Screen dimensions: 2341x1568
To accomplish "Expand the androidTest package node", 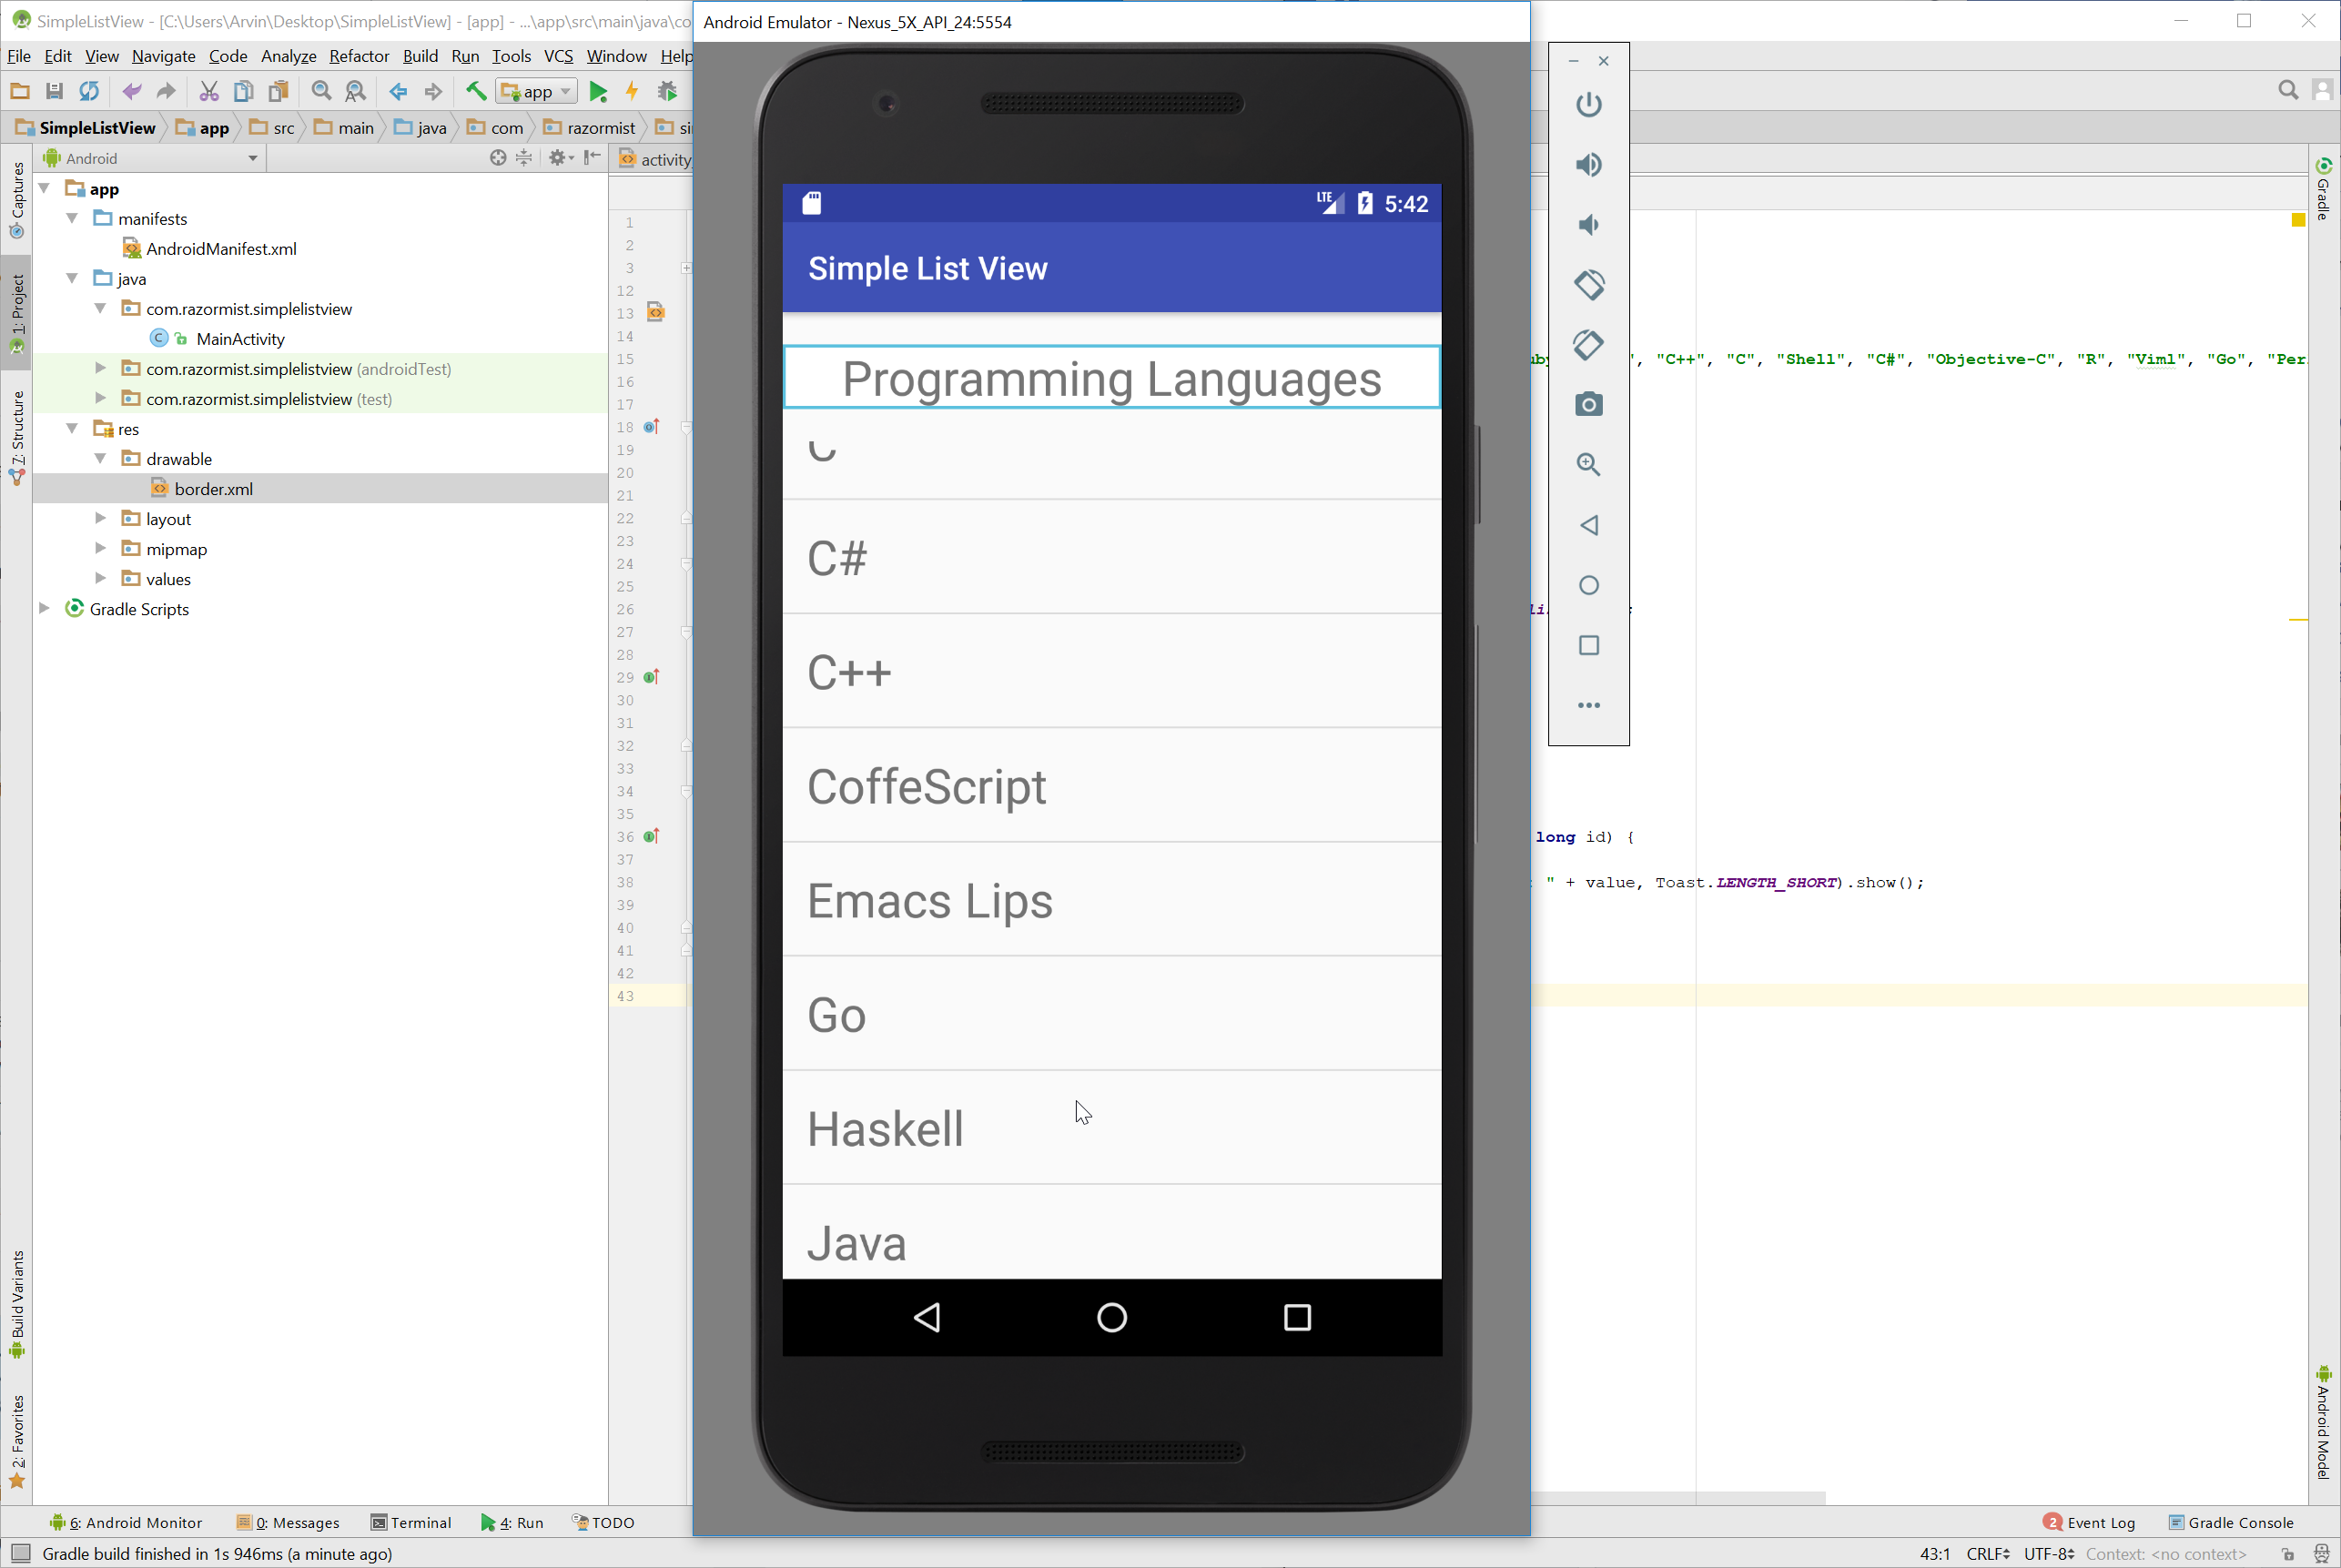I will coord(100,368).
